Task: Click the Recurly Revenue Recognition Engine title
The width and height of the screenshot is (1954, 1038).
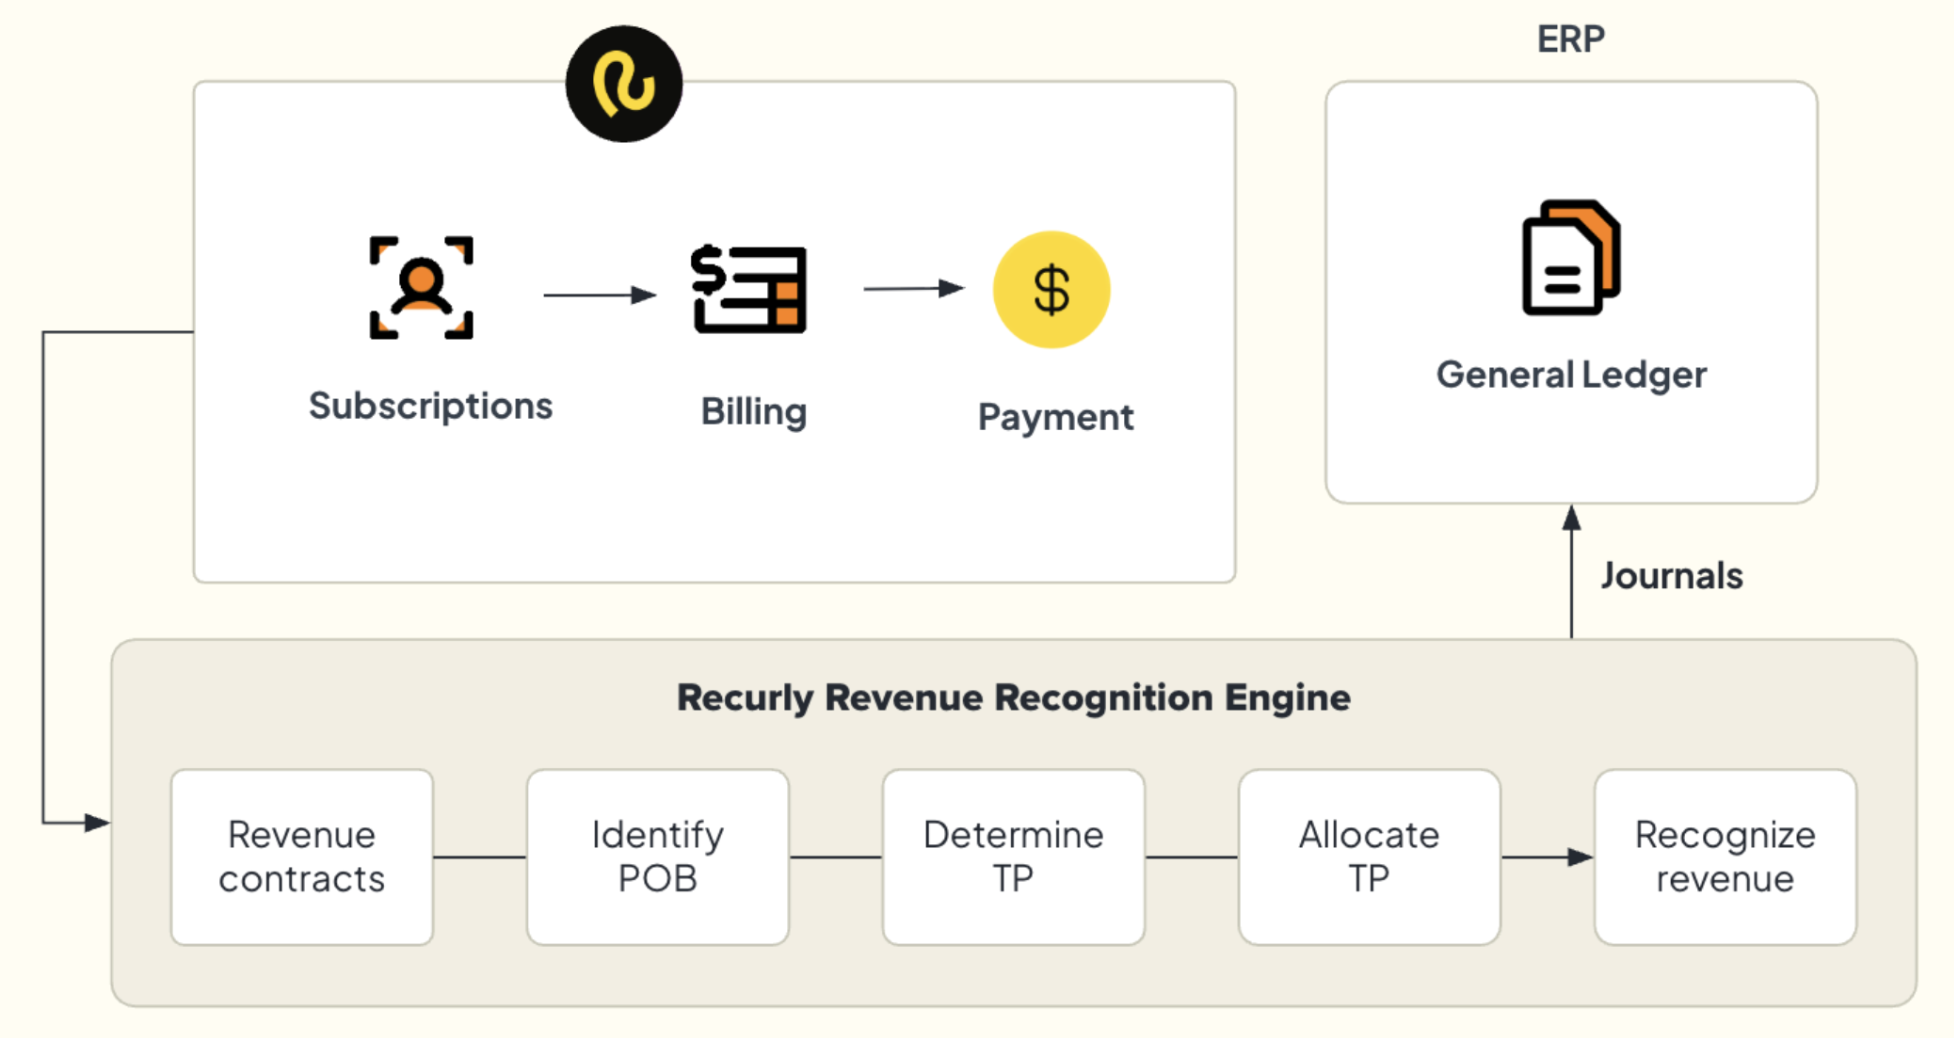Action: (x=1013, y=698)
